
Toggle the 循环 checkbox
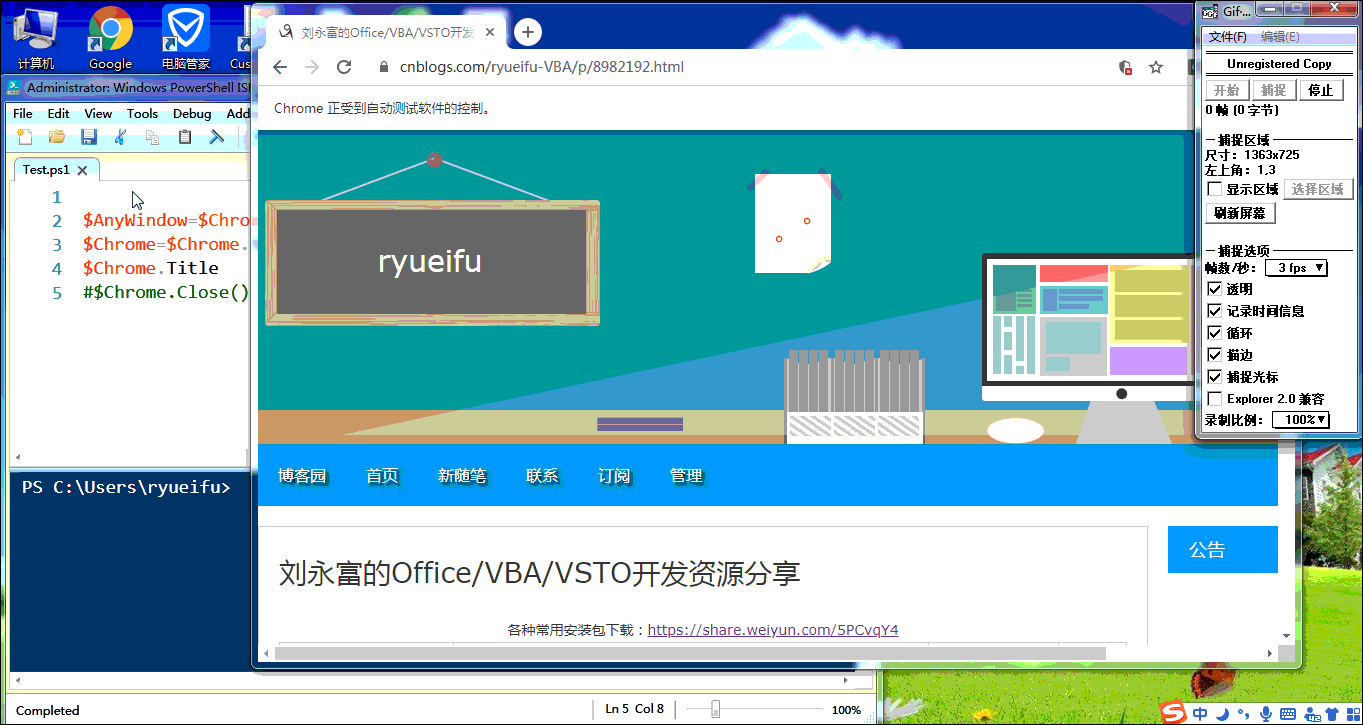[1215, 333]
